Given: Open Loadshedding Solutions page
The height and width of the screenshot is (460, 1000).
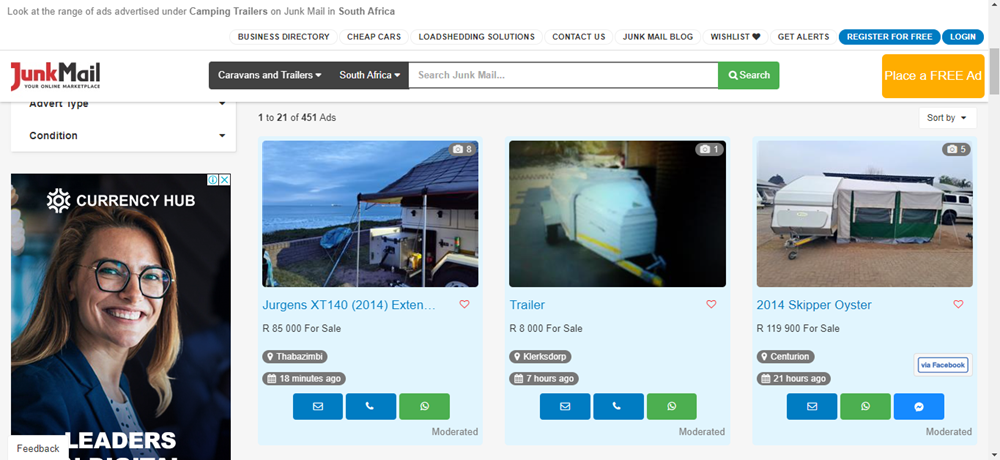Looking at the screenshot, I should 476,37.
